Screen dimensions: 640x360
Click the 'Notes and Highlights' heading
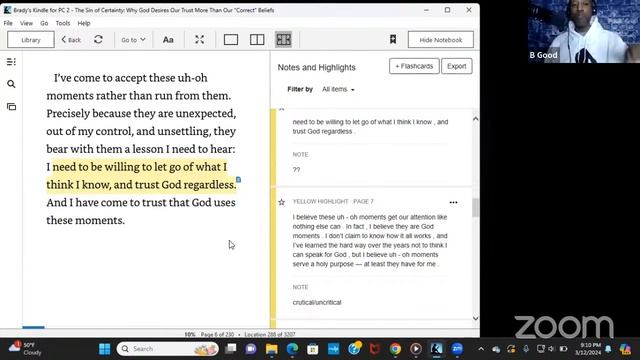pos(316,67)
